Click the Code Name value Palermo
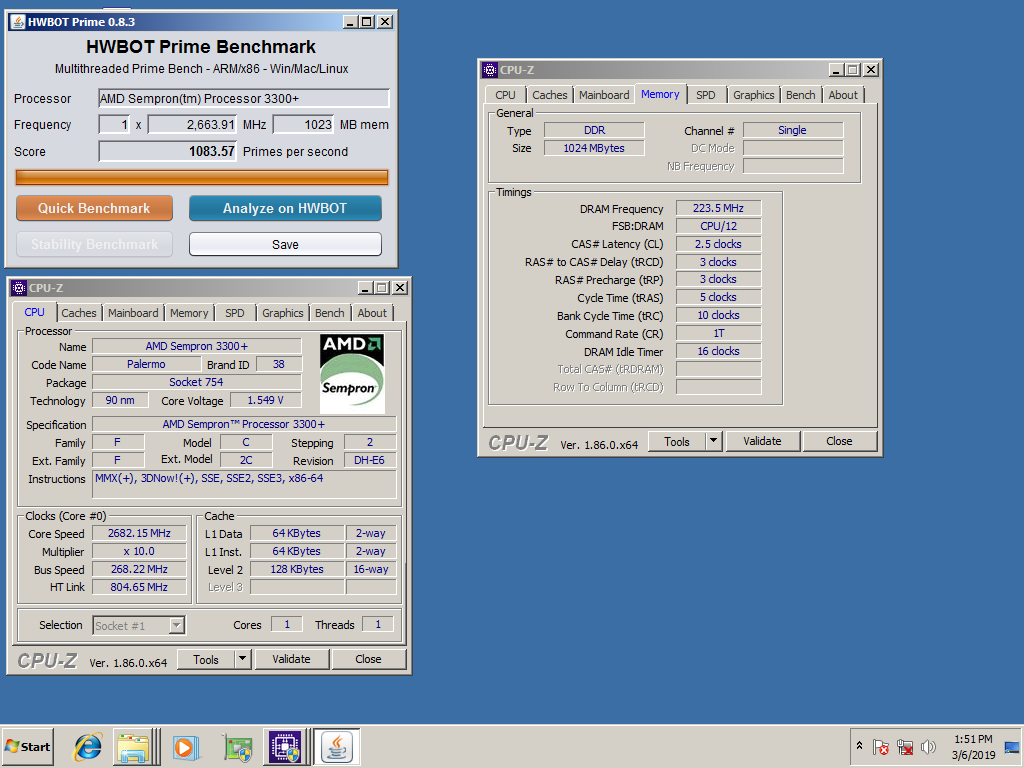The width and height of the screenshot is (1024, 768). coord(146,364)
